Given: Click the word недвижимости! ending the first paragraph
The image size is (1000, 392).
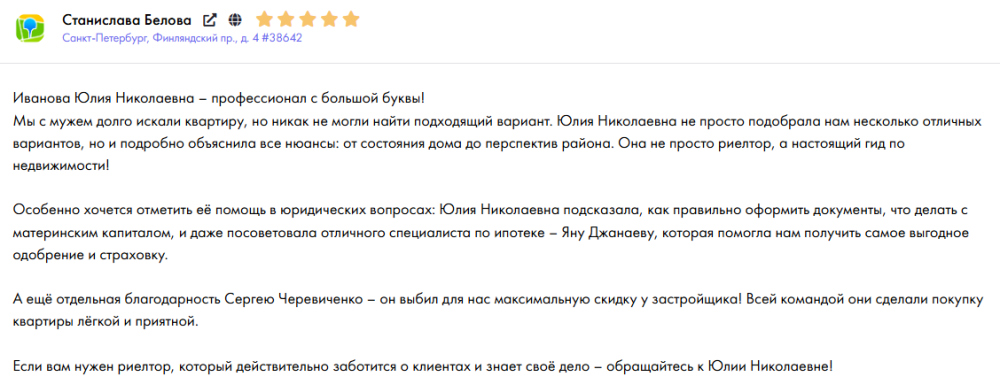Looking at the screenshot, I should point(61,166).
